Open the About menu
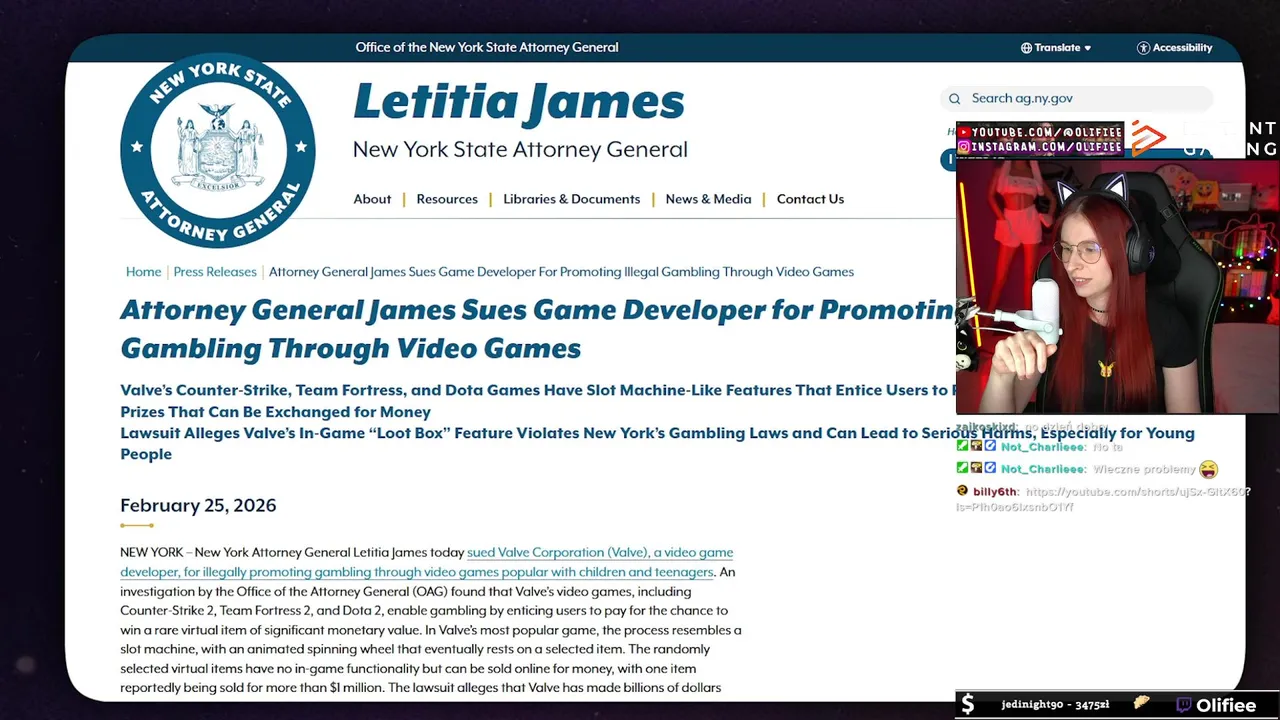This screenshot has height=720, width=1280. [372, 199]
